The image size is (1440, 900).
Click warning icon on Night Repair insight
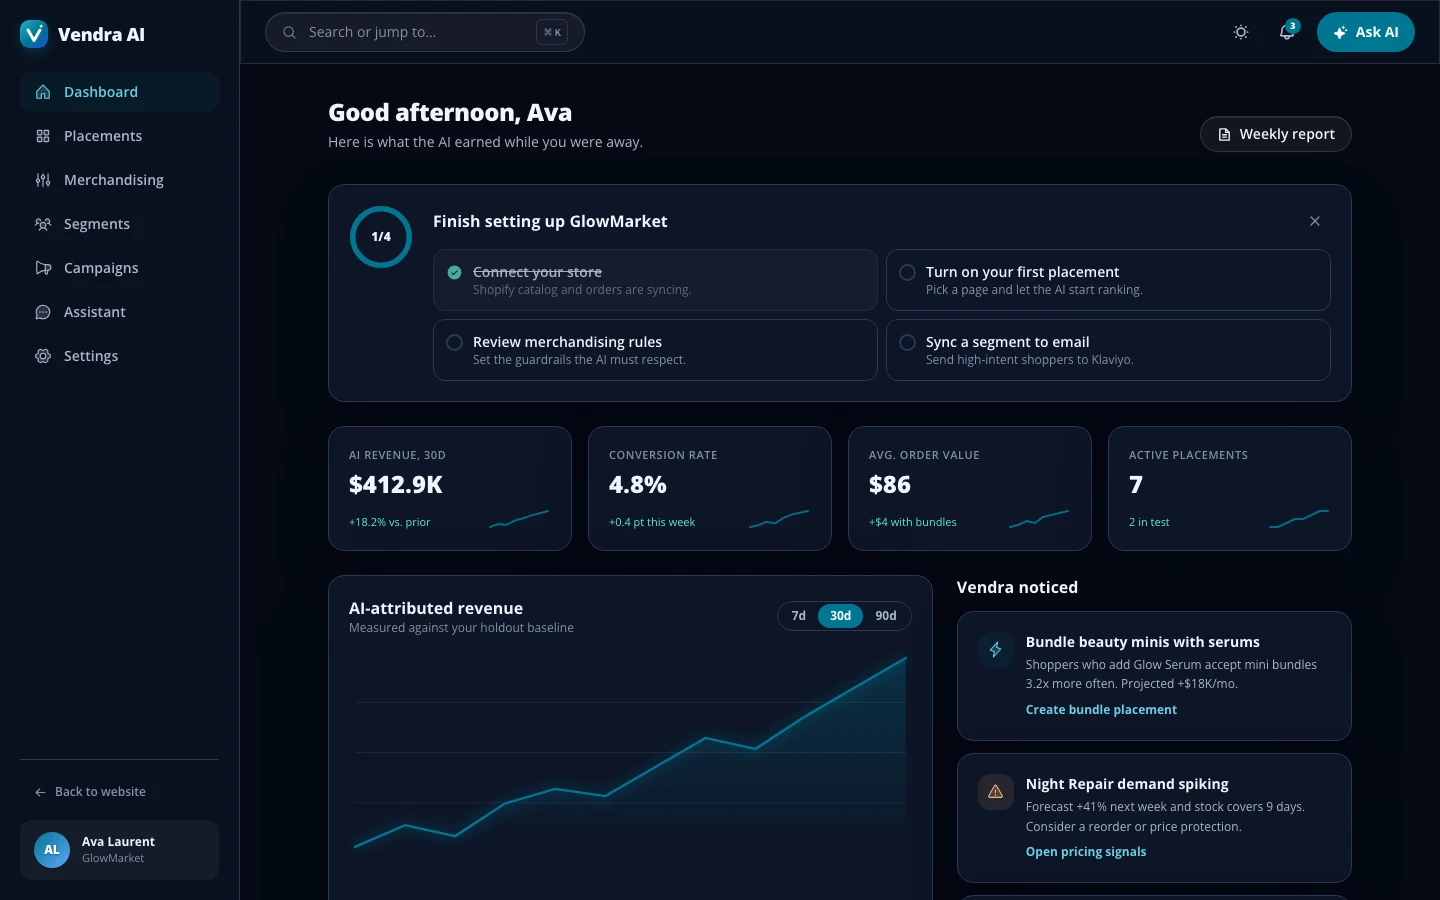click(x=995, y=792)
